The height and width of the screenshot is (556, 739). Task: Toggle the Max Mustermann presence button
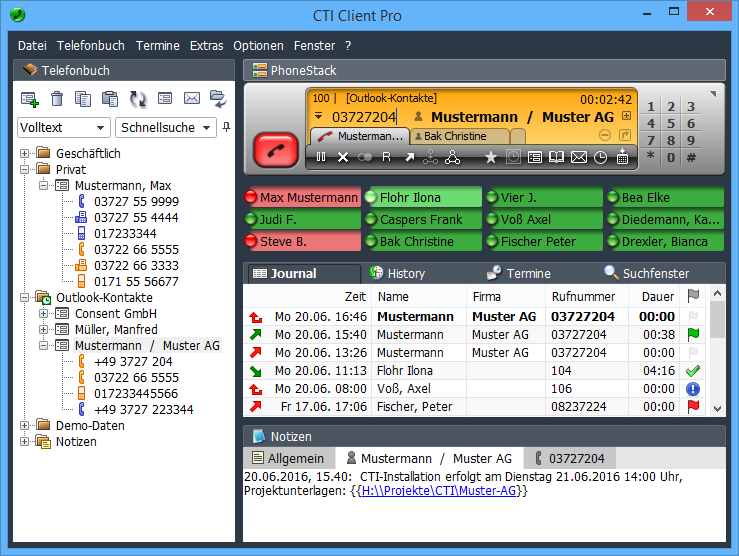coord(302,198)
